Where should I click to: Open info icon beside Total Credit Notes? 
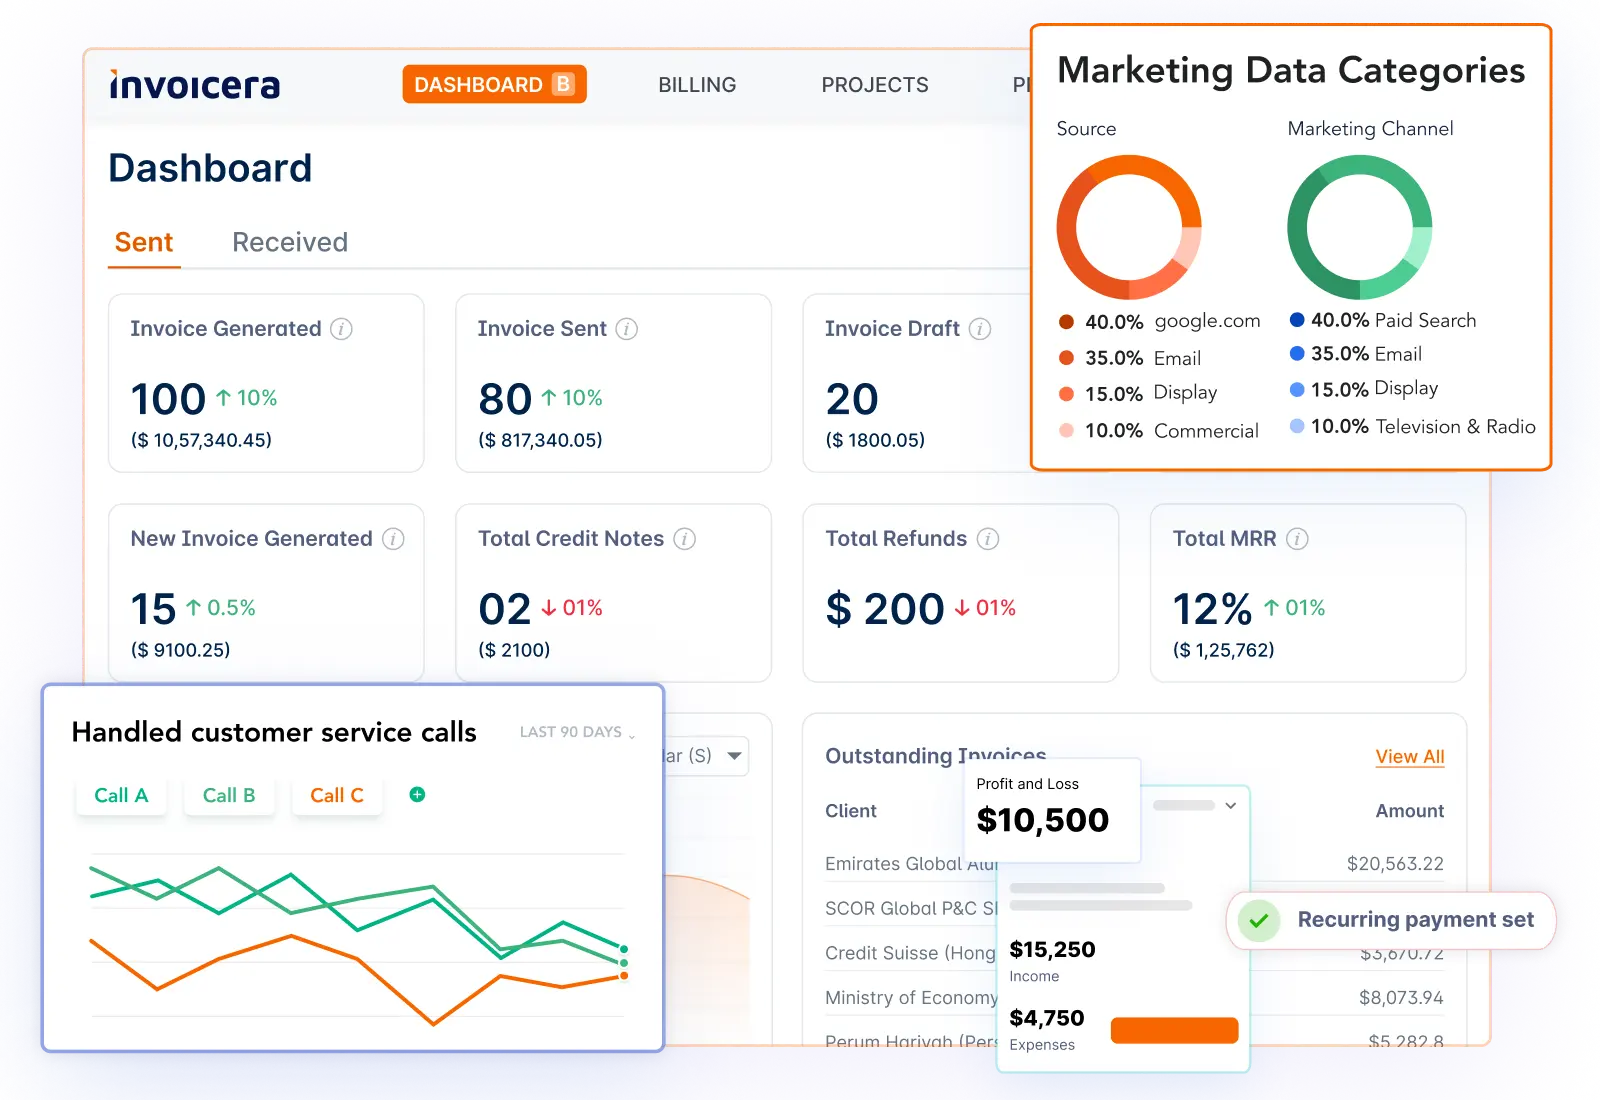tap(685, 539)
